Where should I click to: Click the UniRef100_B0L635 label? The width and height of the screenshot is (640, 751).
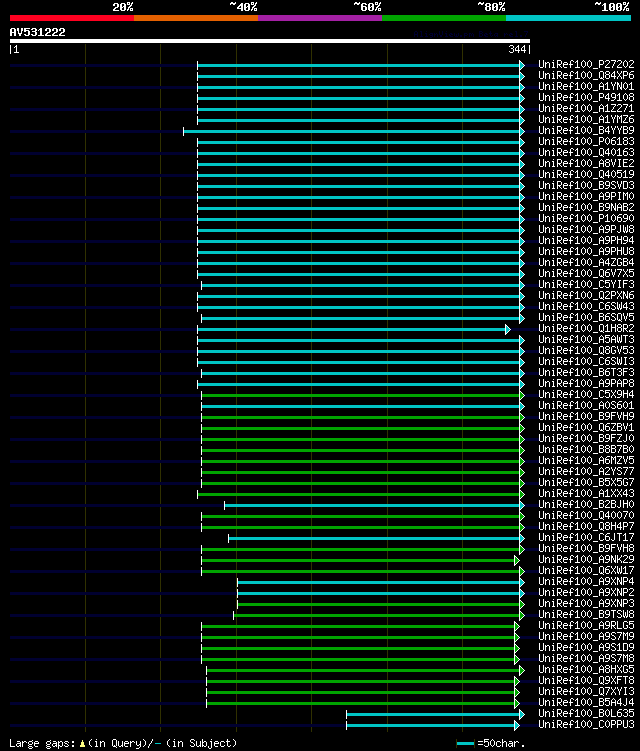point(586,714)
